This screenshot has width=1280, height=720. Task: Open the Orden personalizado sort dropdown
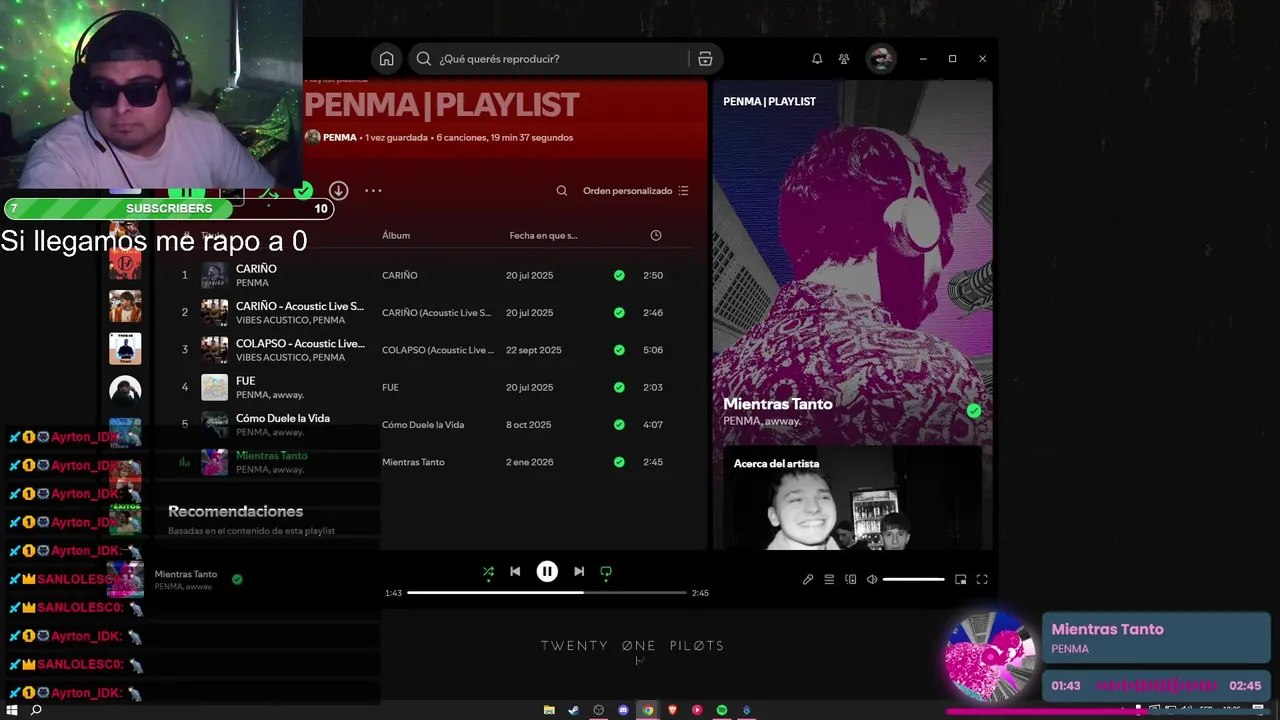(x=636, y=191)
